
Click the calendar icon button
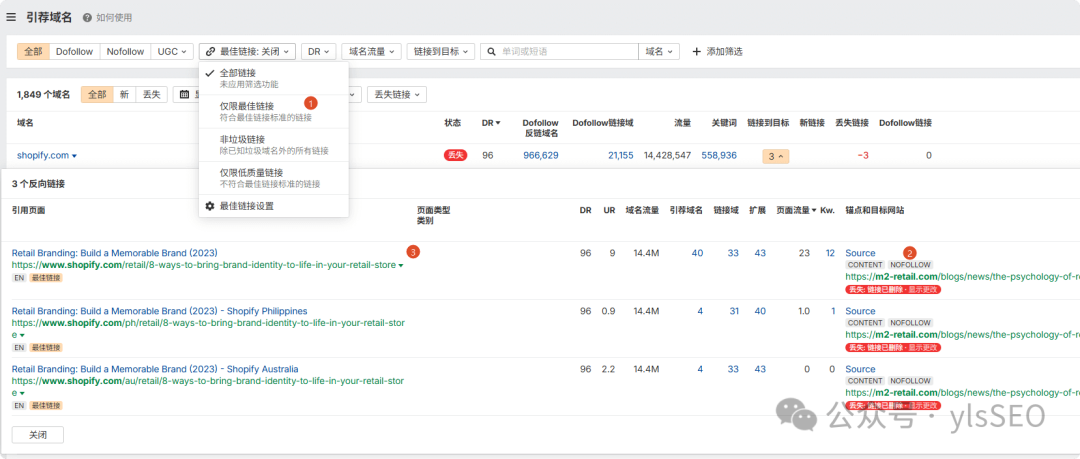pyautogui.click(x=185, y=94)
